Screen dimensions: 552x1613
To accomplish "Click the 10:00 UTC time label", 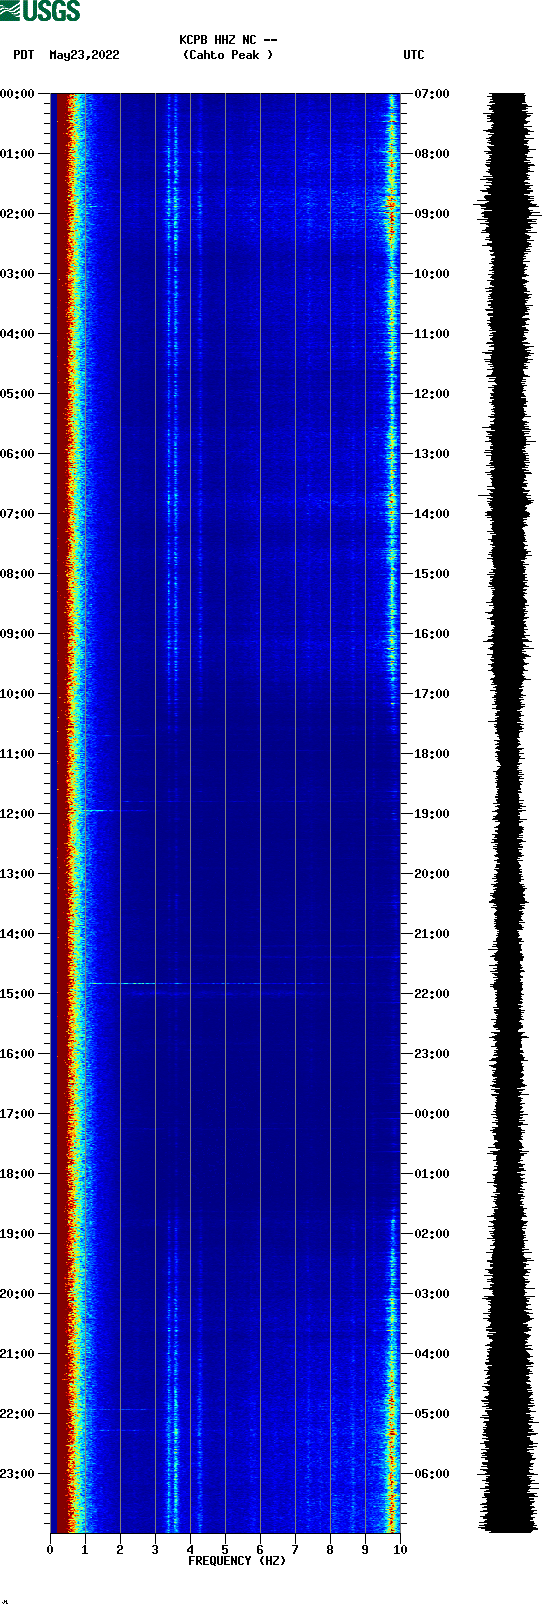I will [432, 274].
